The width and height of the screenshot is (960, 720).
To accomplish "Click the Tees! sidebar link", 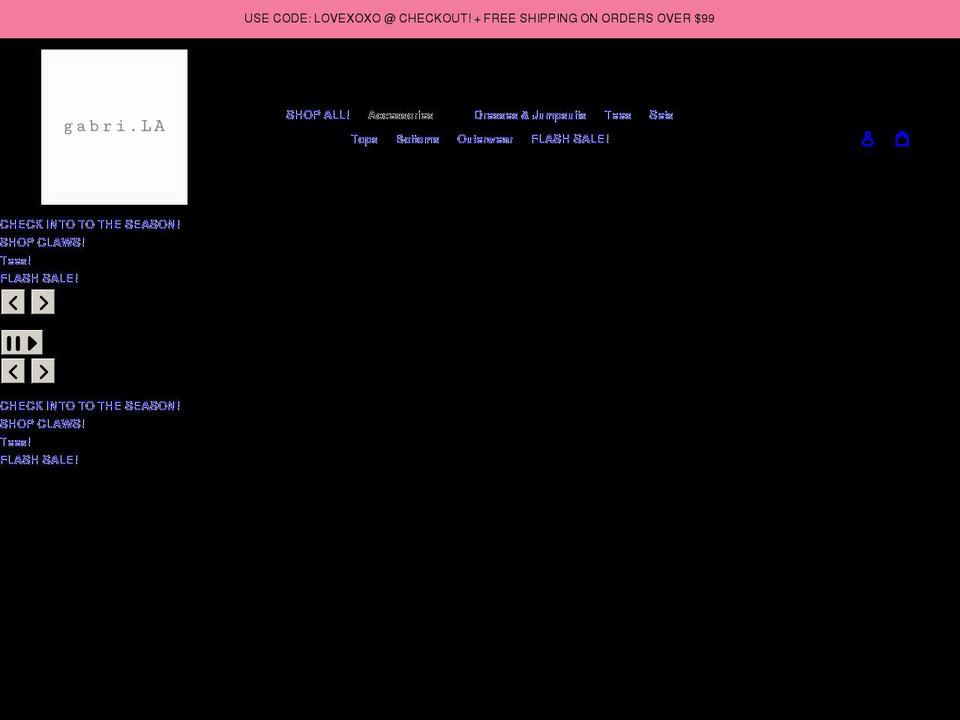I will (x=15, y=260).
